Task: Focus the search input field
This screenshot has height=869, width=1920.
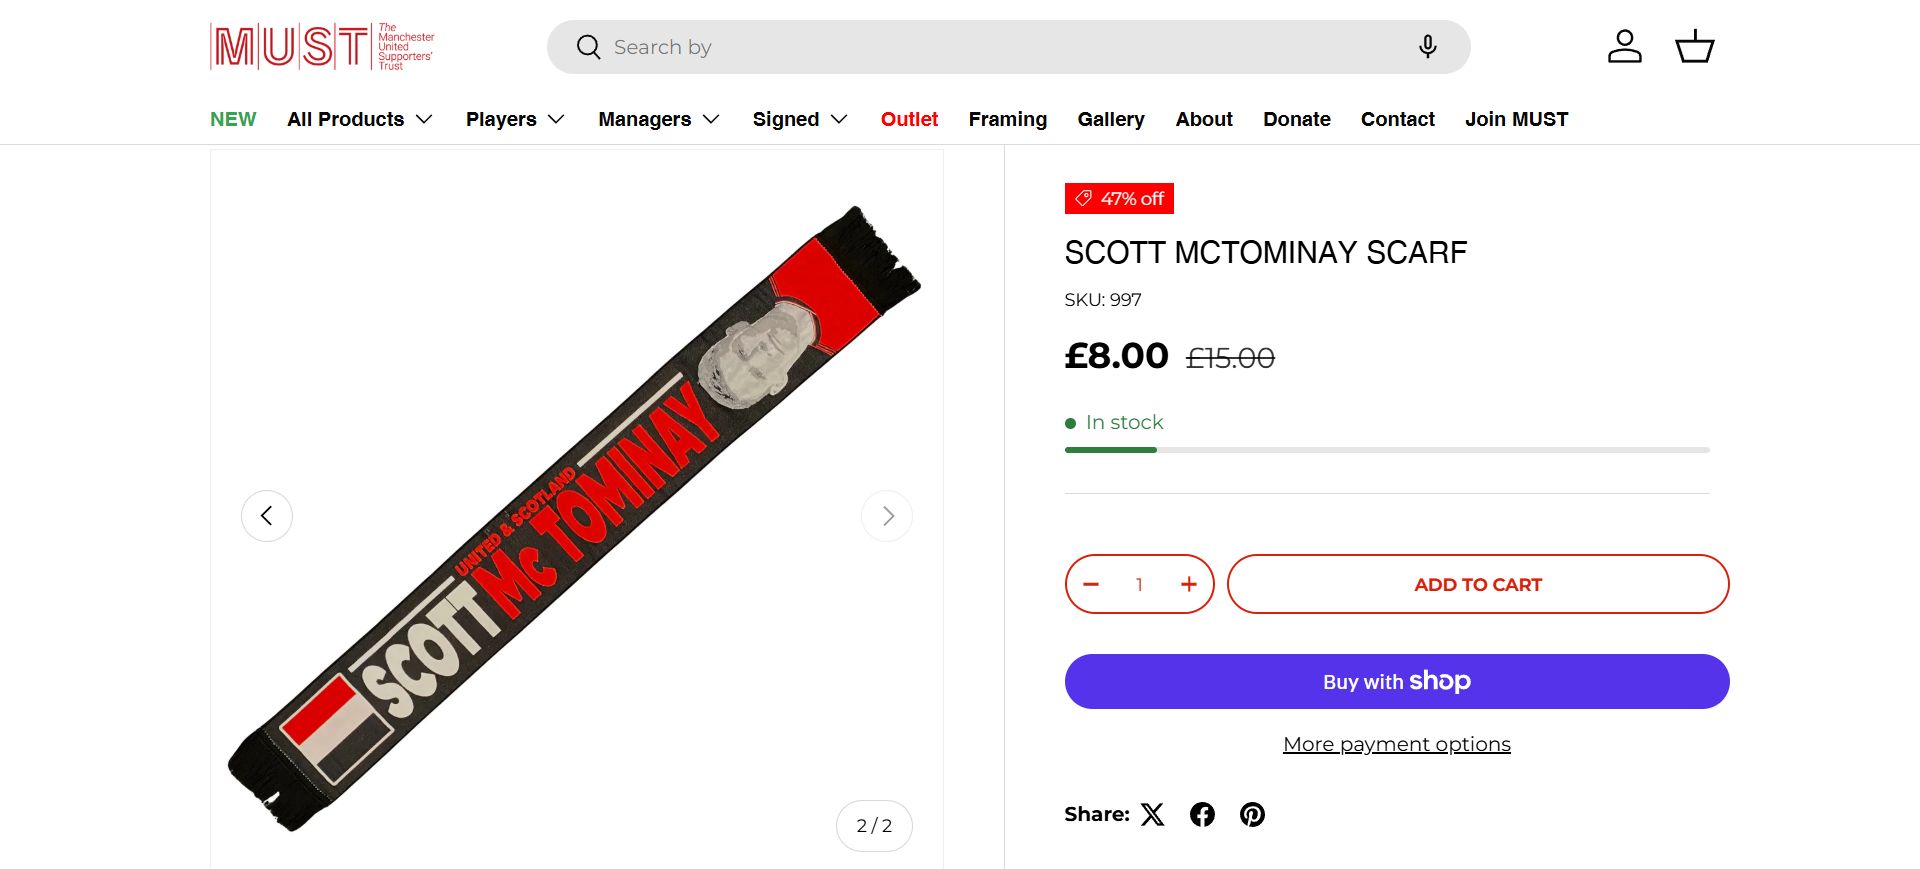Action: [1000, 47]
